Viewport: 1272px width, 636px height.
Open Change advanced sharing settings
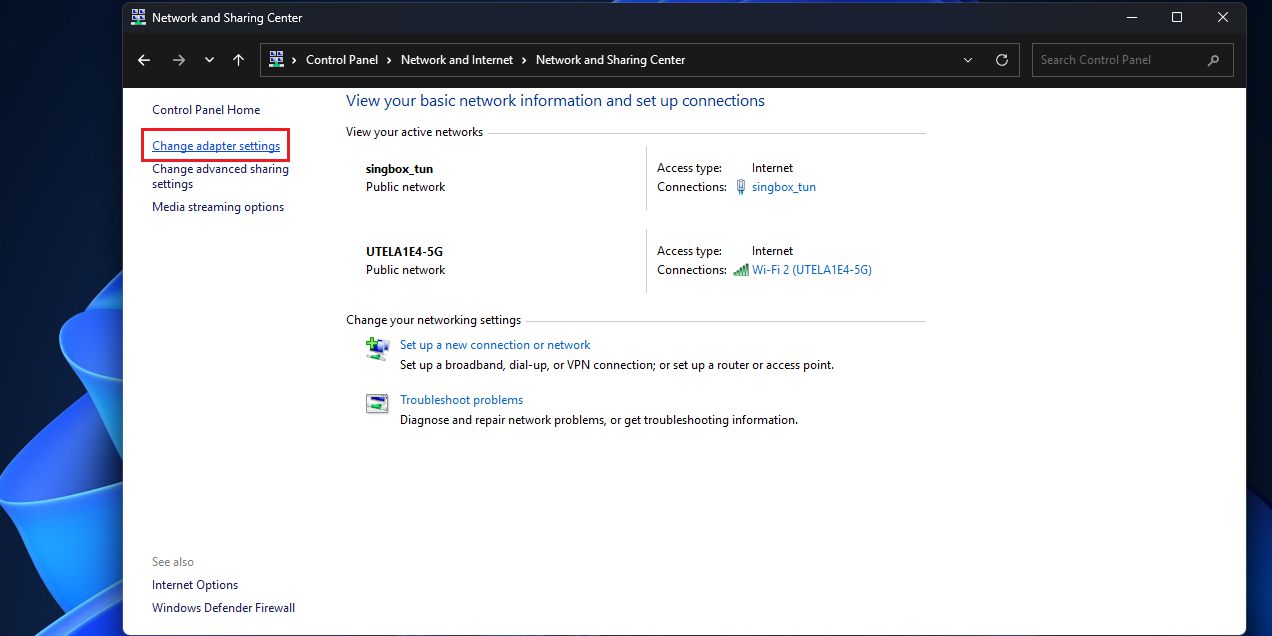click(x=219, y=176)
